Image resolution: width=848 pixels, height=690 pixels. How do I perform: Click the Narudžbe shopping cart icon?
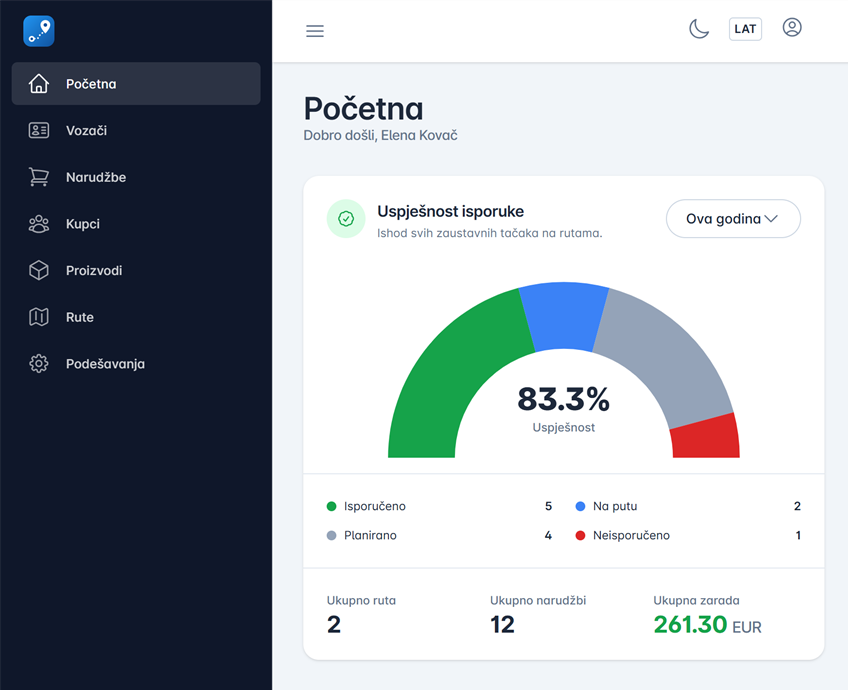(38, 177)
